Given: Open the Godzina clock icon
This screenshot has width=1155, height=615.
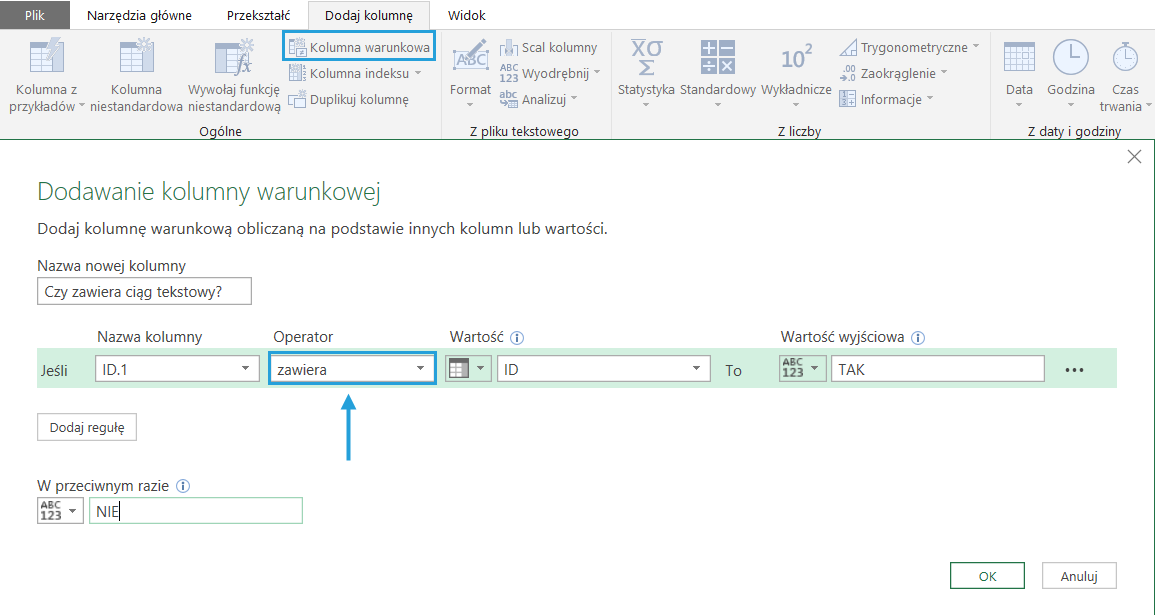Looking at the screenshot, I should point(1071,58).
